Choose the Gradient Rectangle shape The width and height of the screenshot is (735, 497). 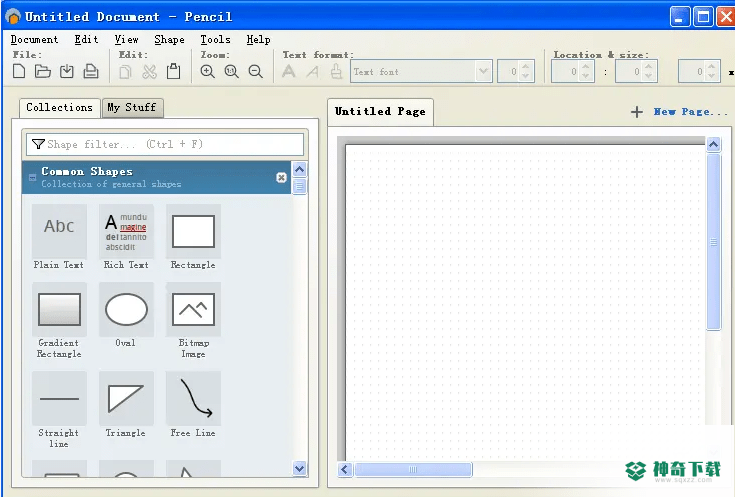coord(59,321)
